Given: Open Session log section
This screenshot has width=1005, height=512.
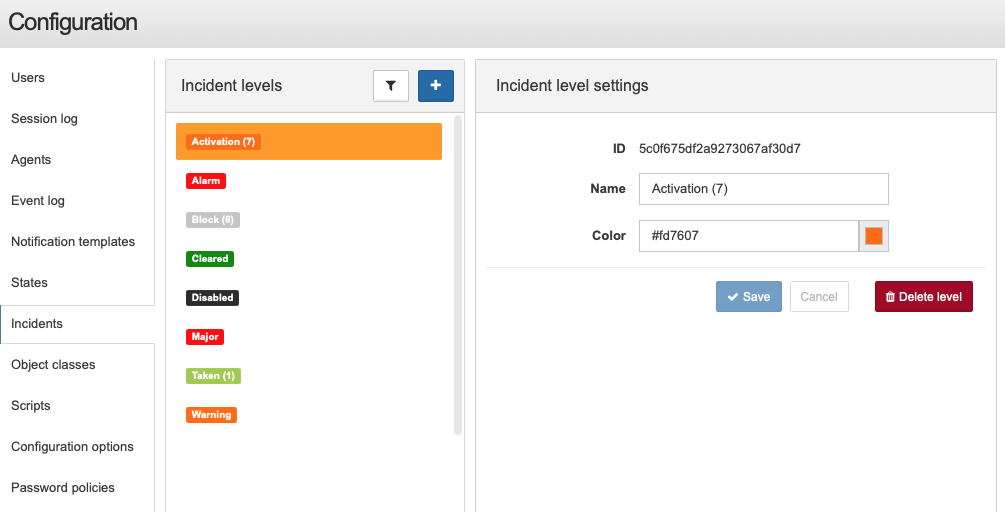Looking at the screenshot, I should click(x=44, y=119).
